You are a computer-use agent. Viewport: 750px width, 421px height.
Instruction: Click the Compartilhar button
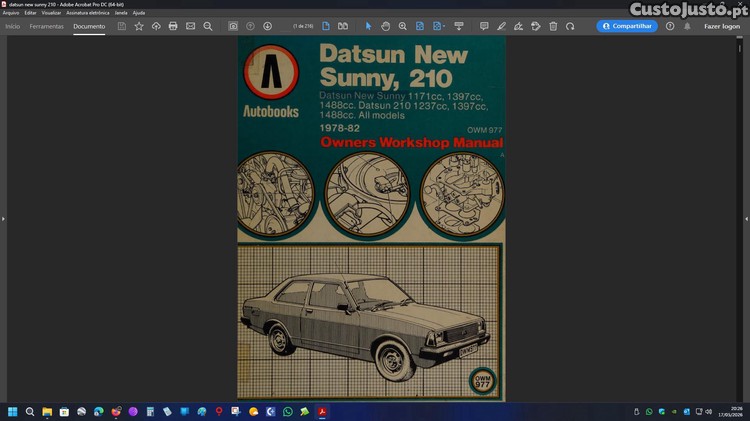tap(627, 26)
